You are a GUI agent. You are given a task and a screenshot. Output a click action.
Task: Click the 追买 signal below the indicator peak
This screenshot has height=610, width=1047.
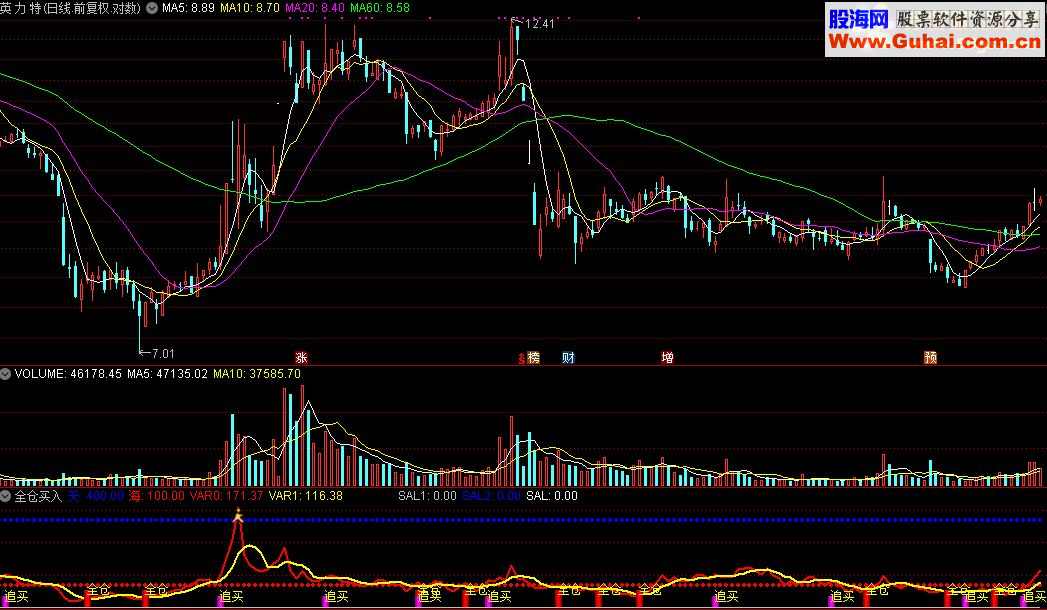(232, 596)
